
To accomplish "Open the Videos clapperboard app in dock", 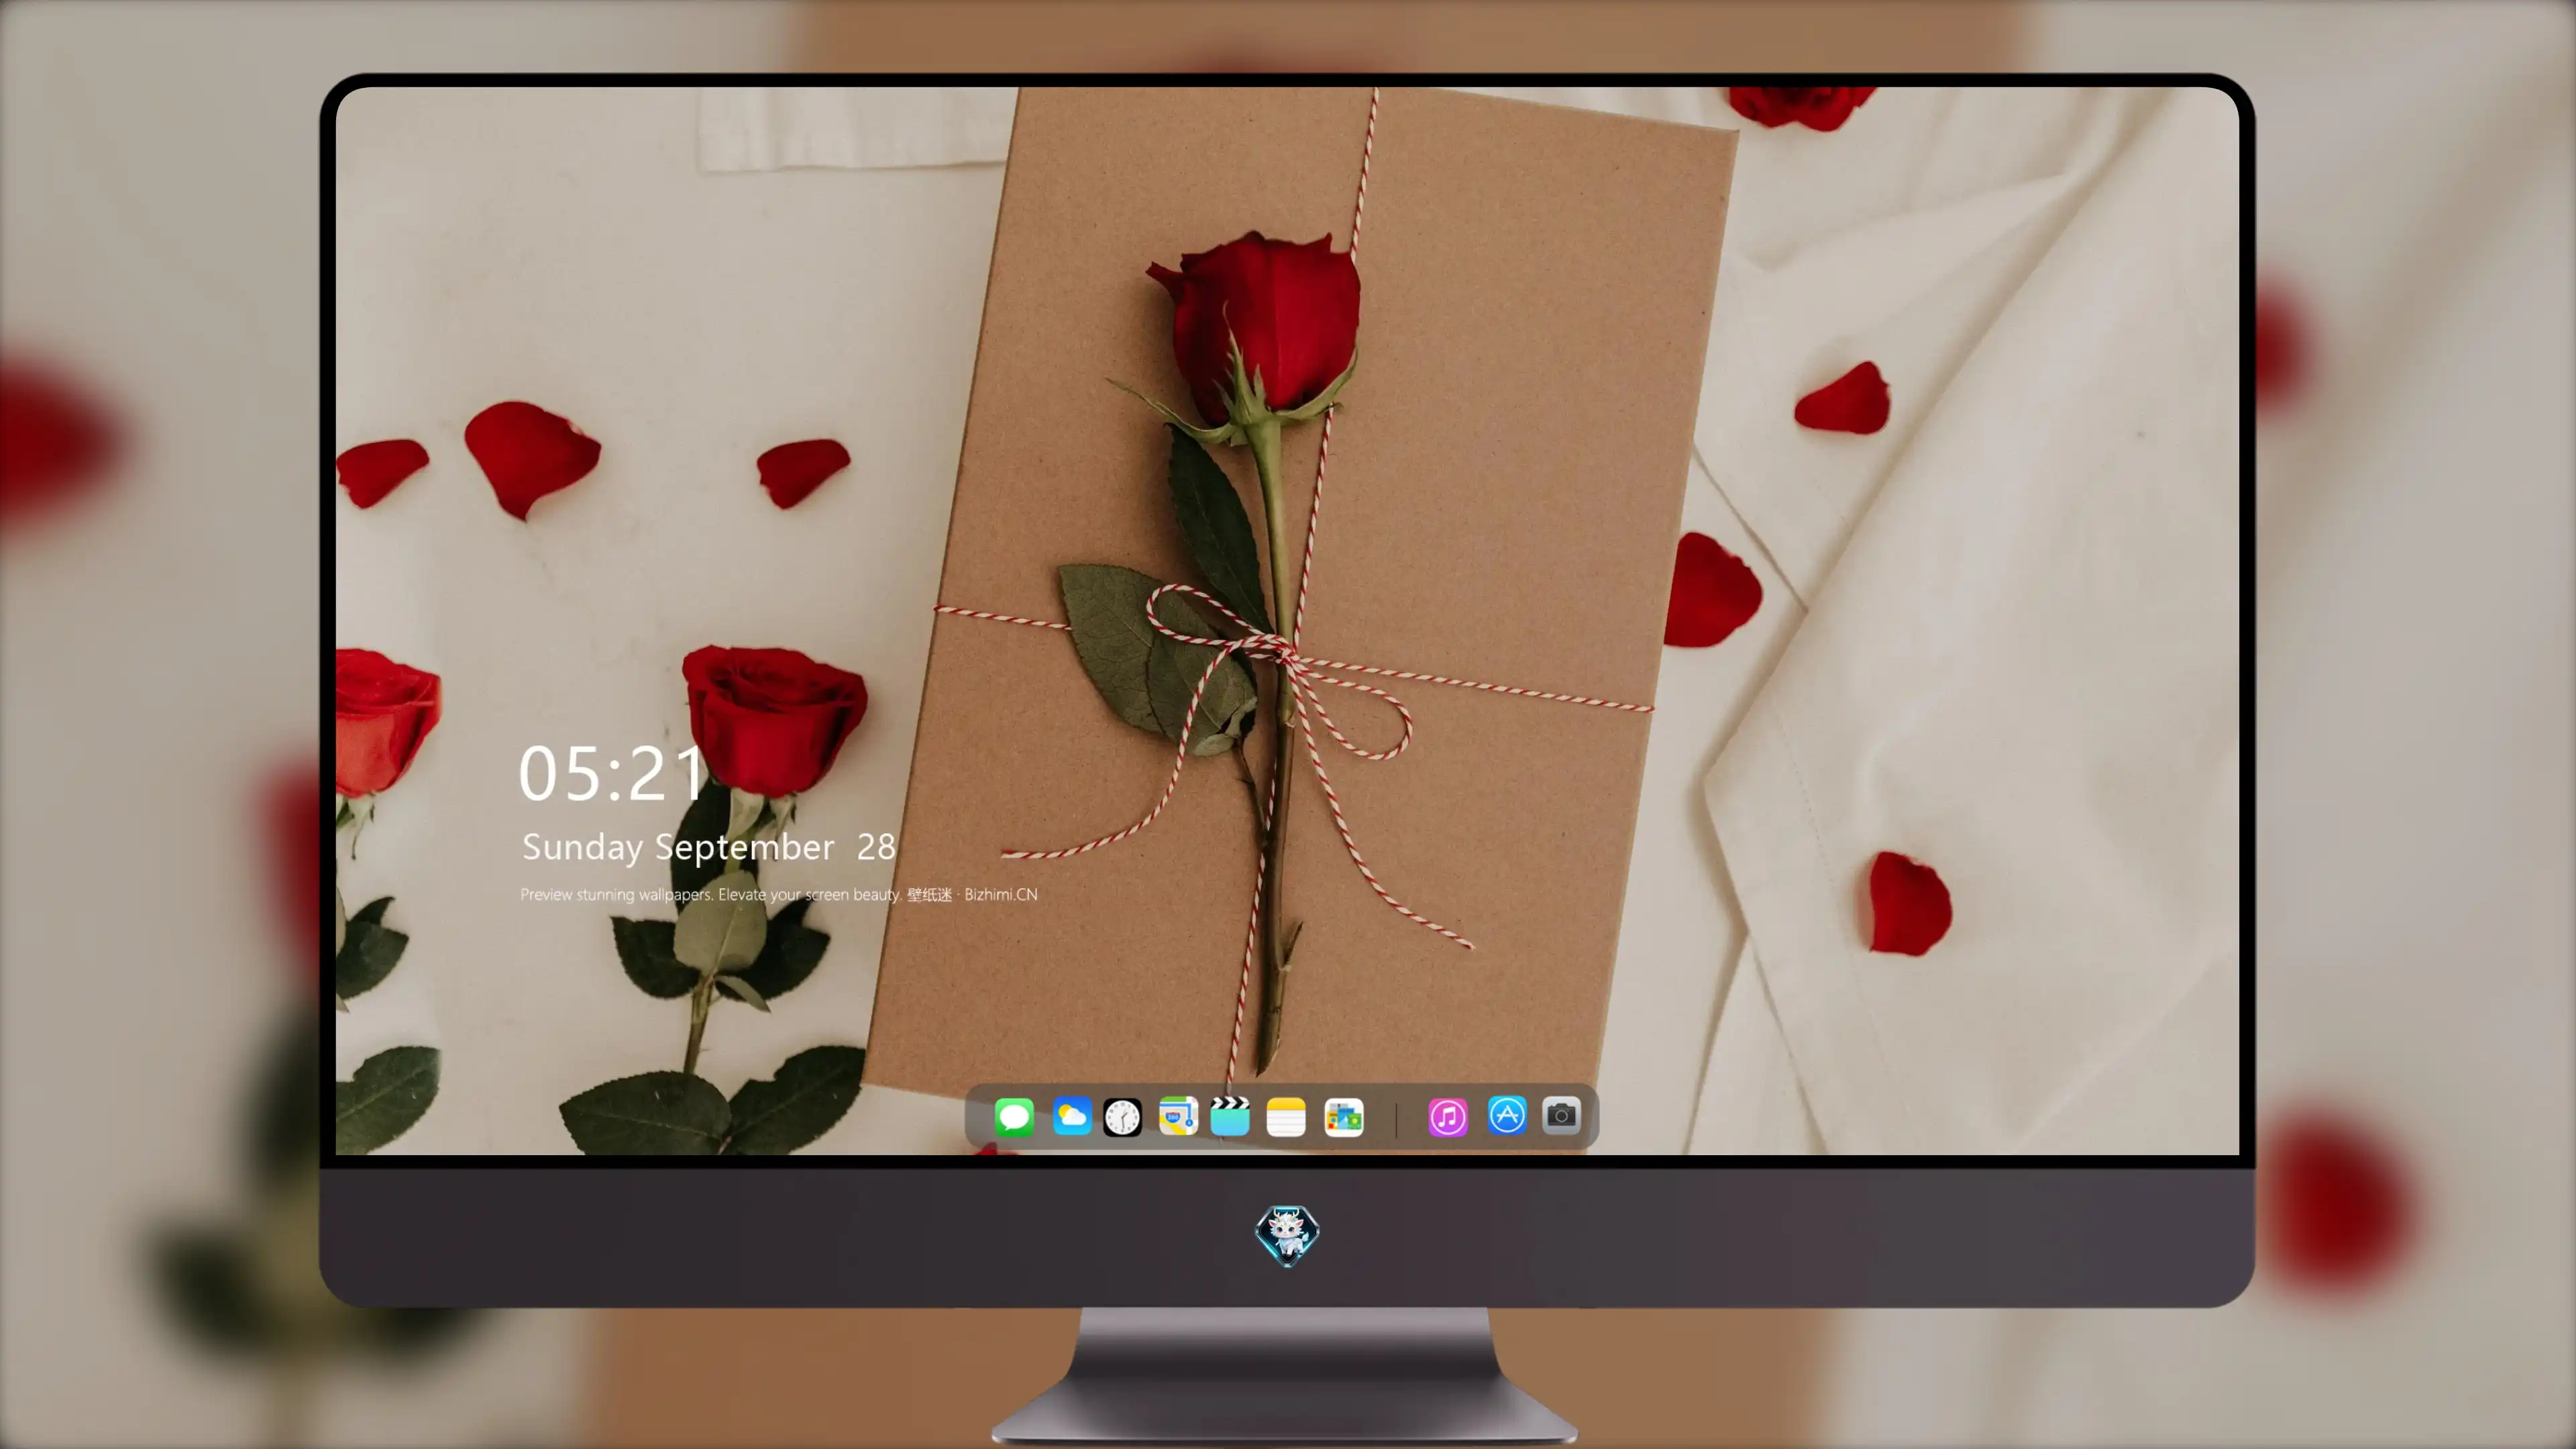I will 1230,1117.
